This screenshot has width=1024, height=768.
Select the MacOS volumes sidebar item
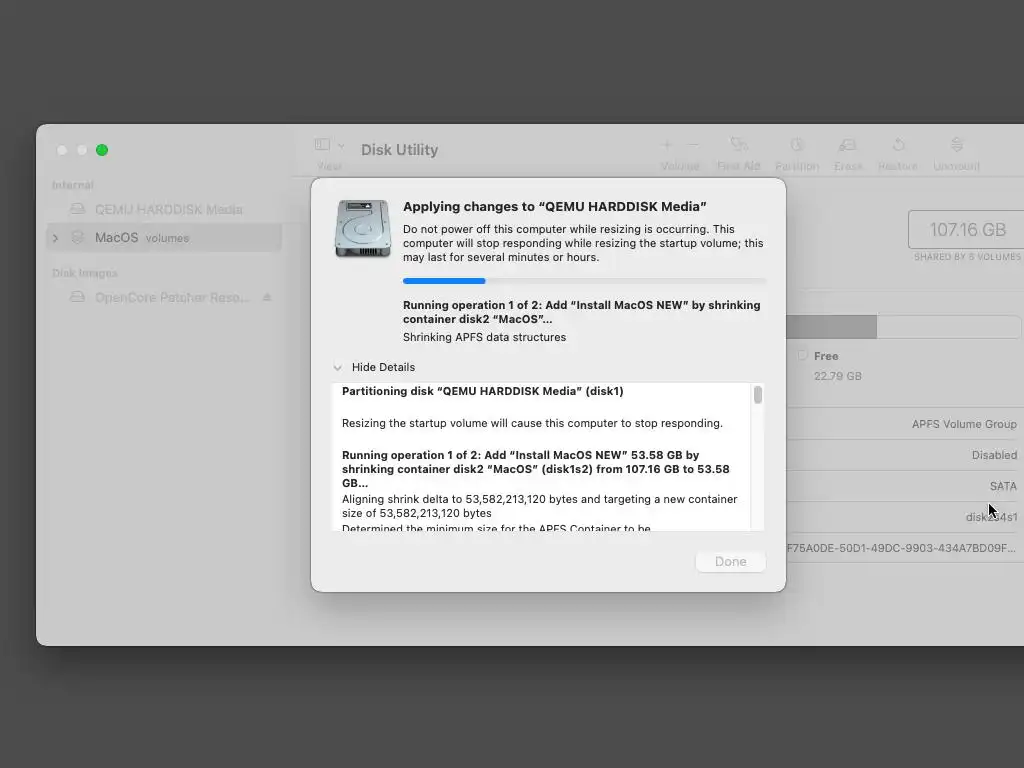click(163, 238)
